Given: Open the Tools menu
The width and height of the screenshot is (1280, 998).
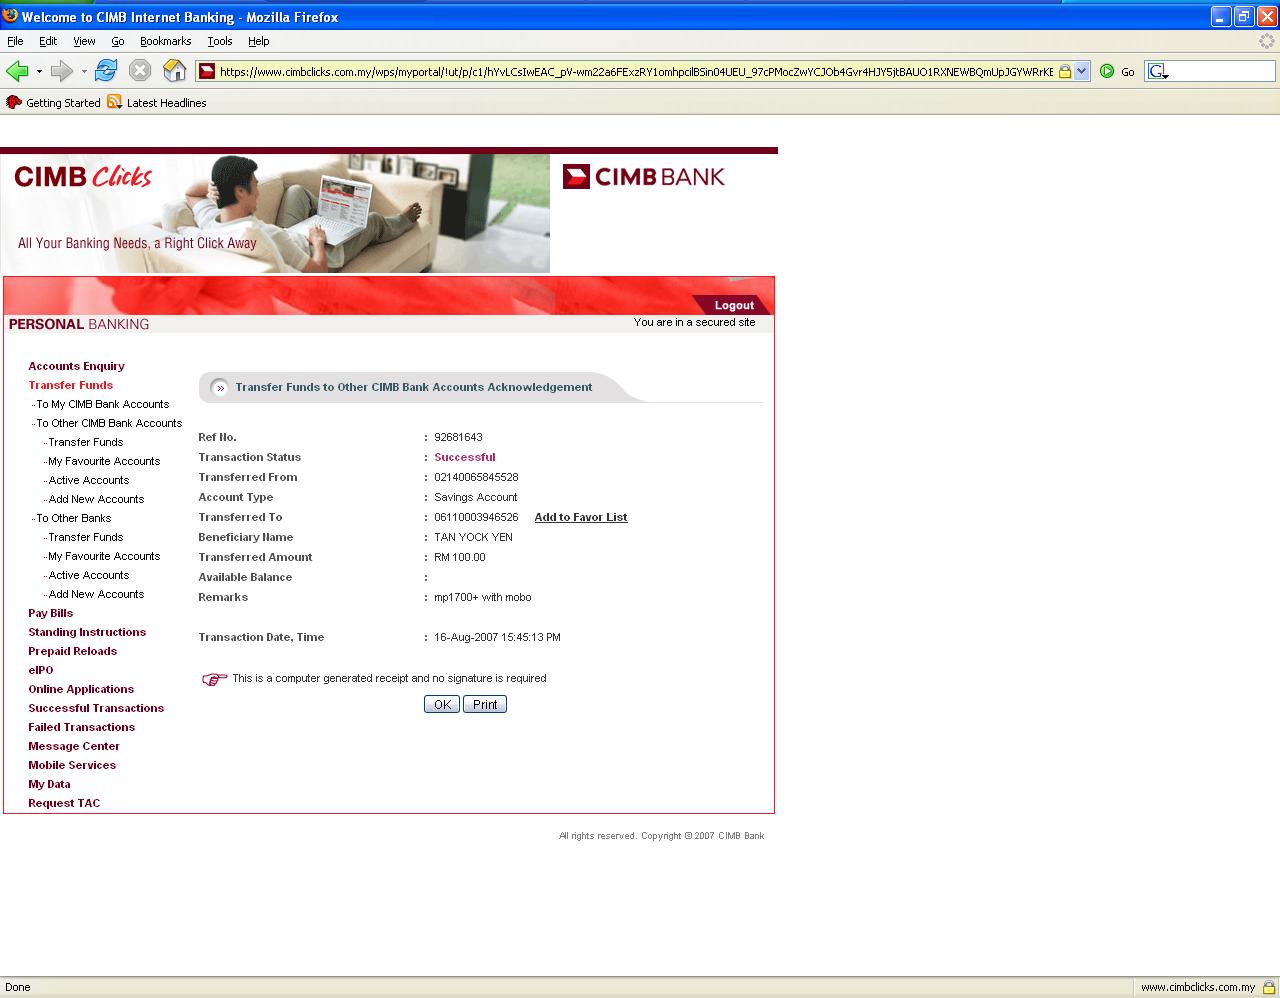Looking at the screenshot, I should pyautogui.click(x=220, y=41).
